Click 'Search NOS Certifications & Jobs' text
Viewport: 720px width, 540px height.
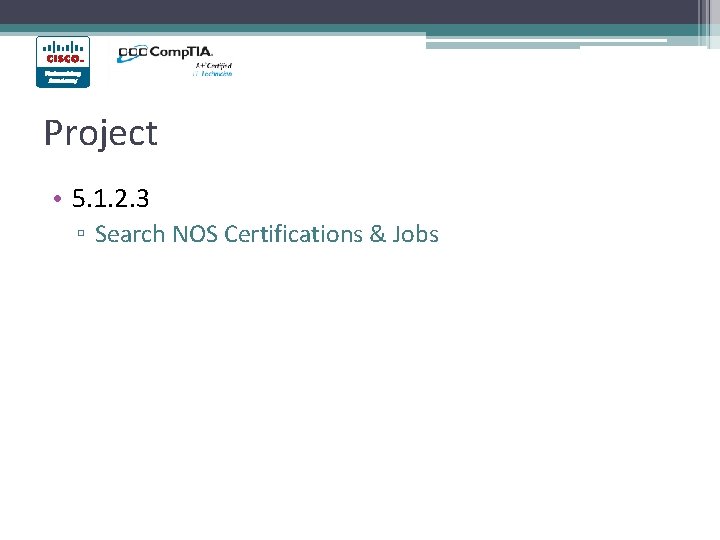point(267,234)
